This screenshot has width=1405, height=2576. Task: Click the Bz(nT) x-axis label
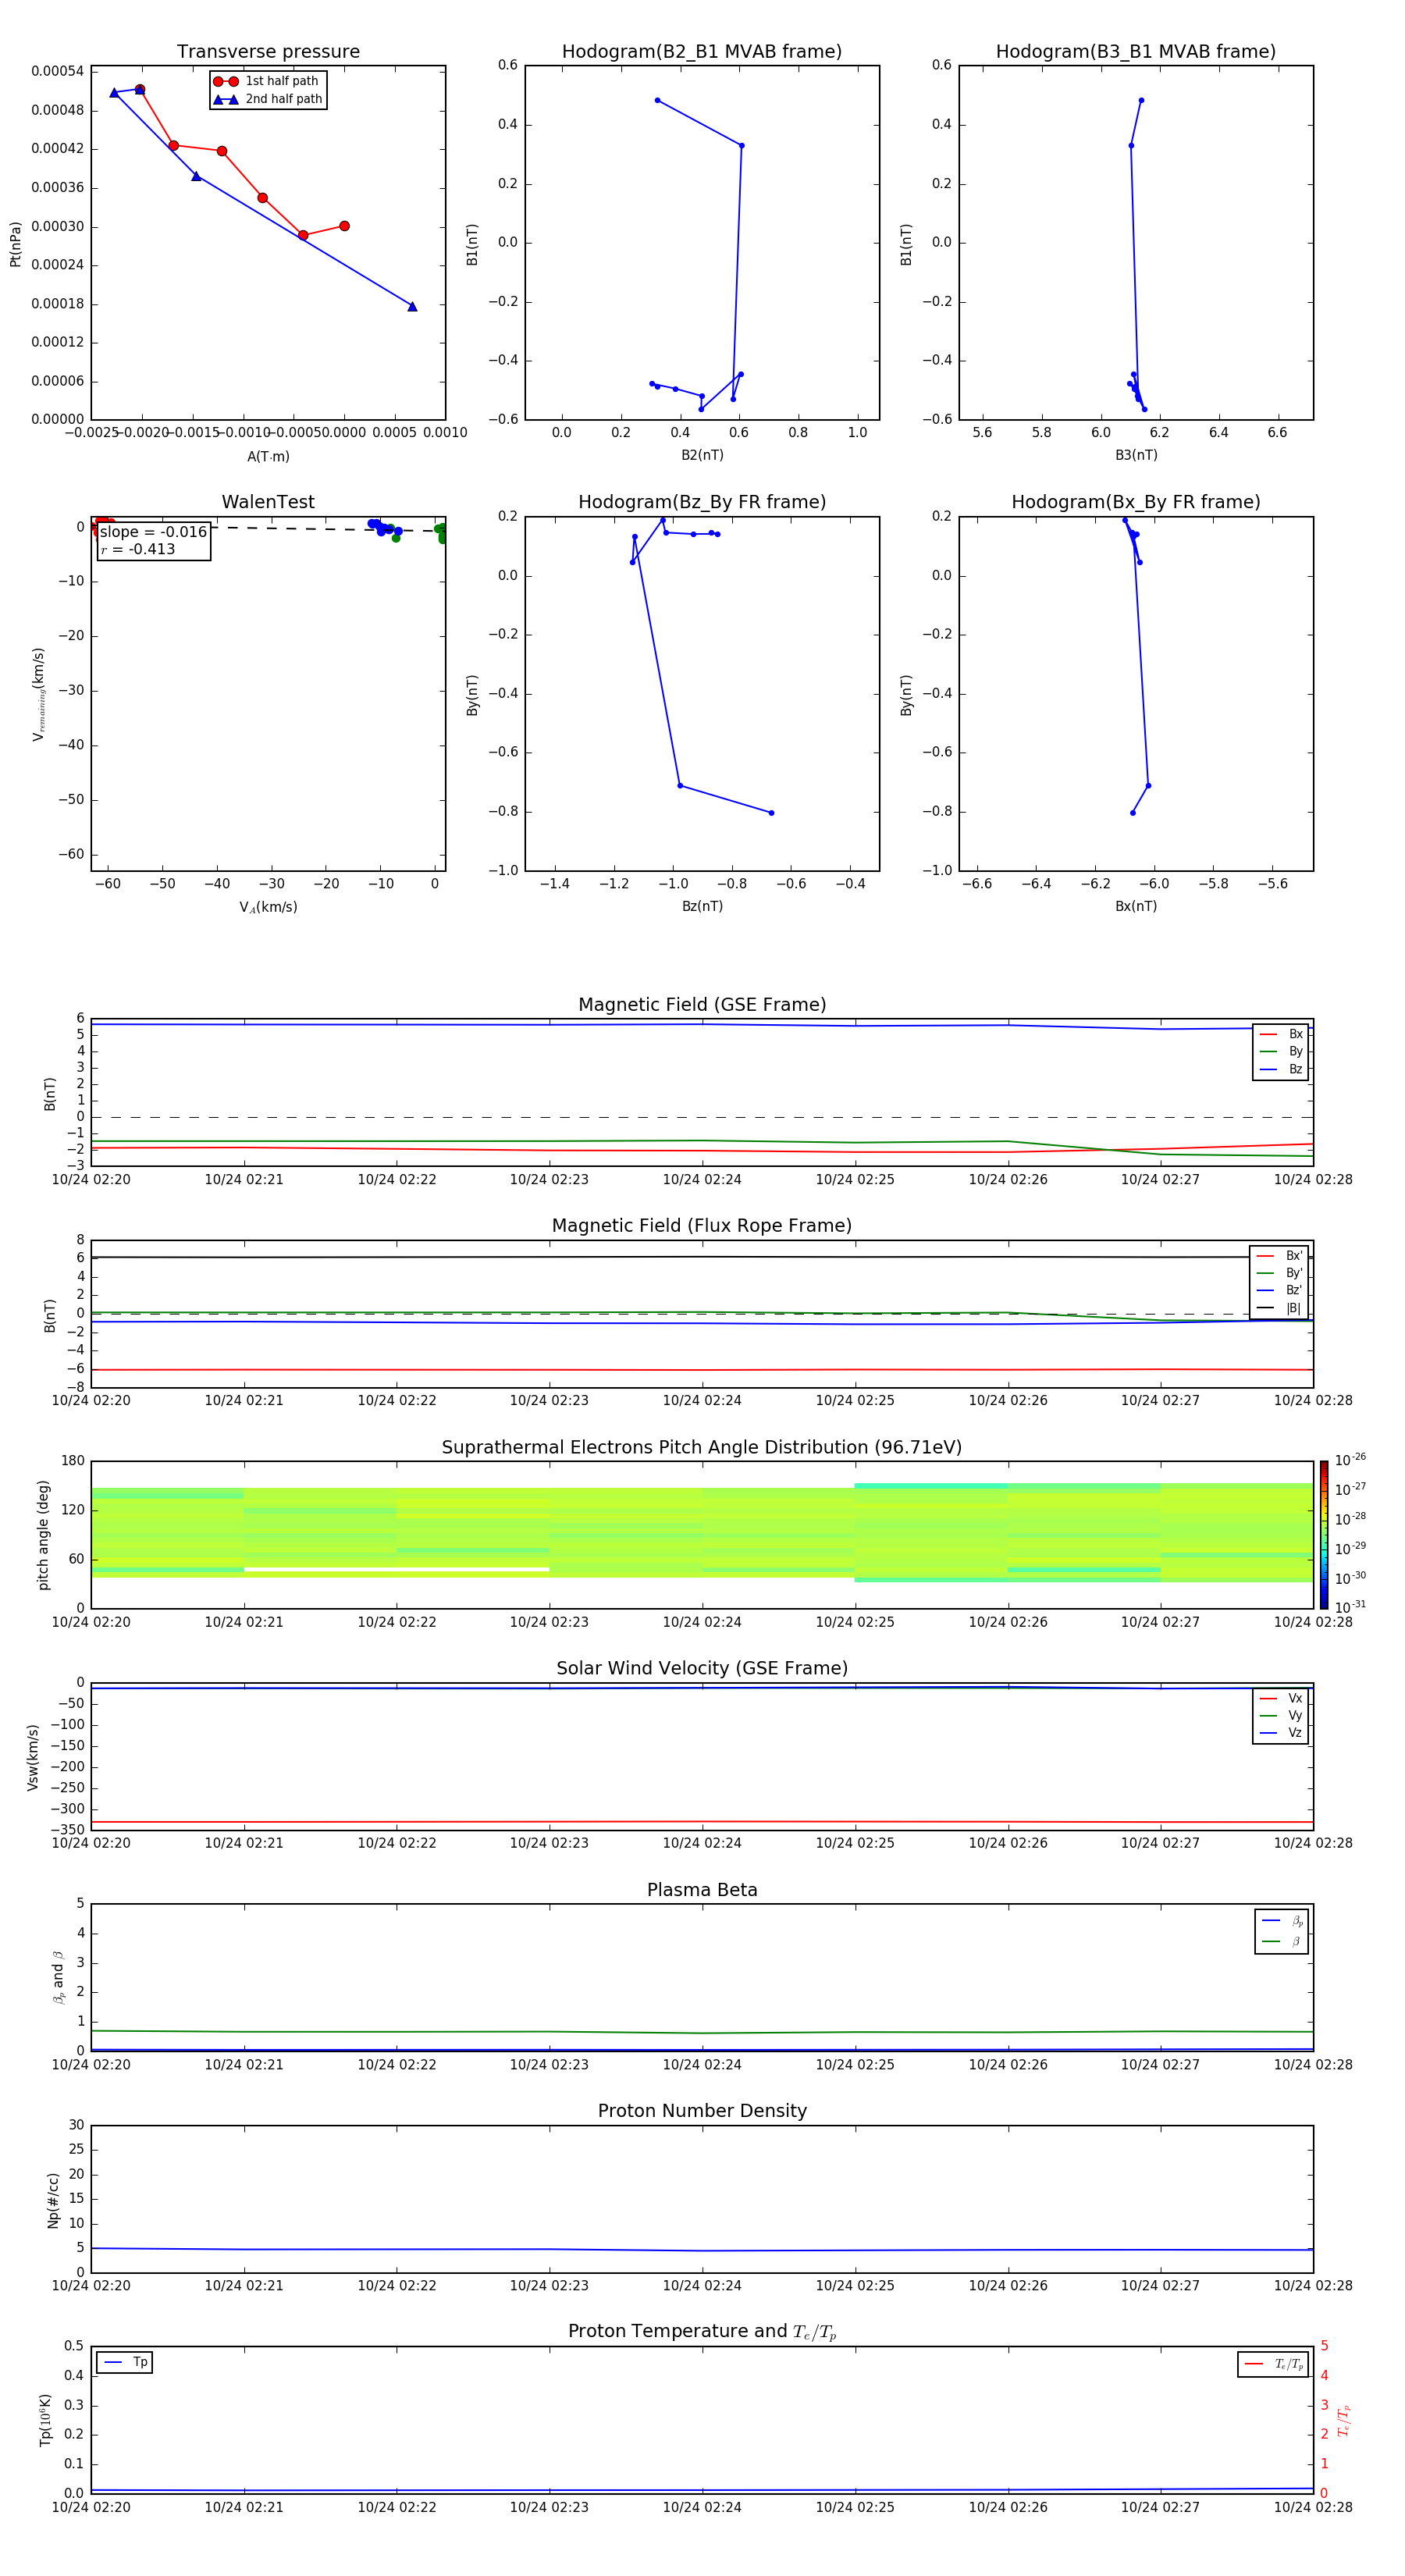click(x=702, y=906)
